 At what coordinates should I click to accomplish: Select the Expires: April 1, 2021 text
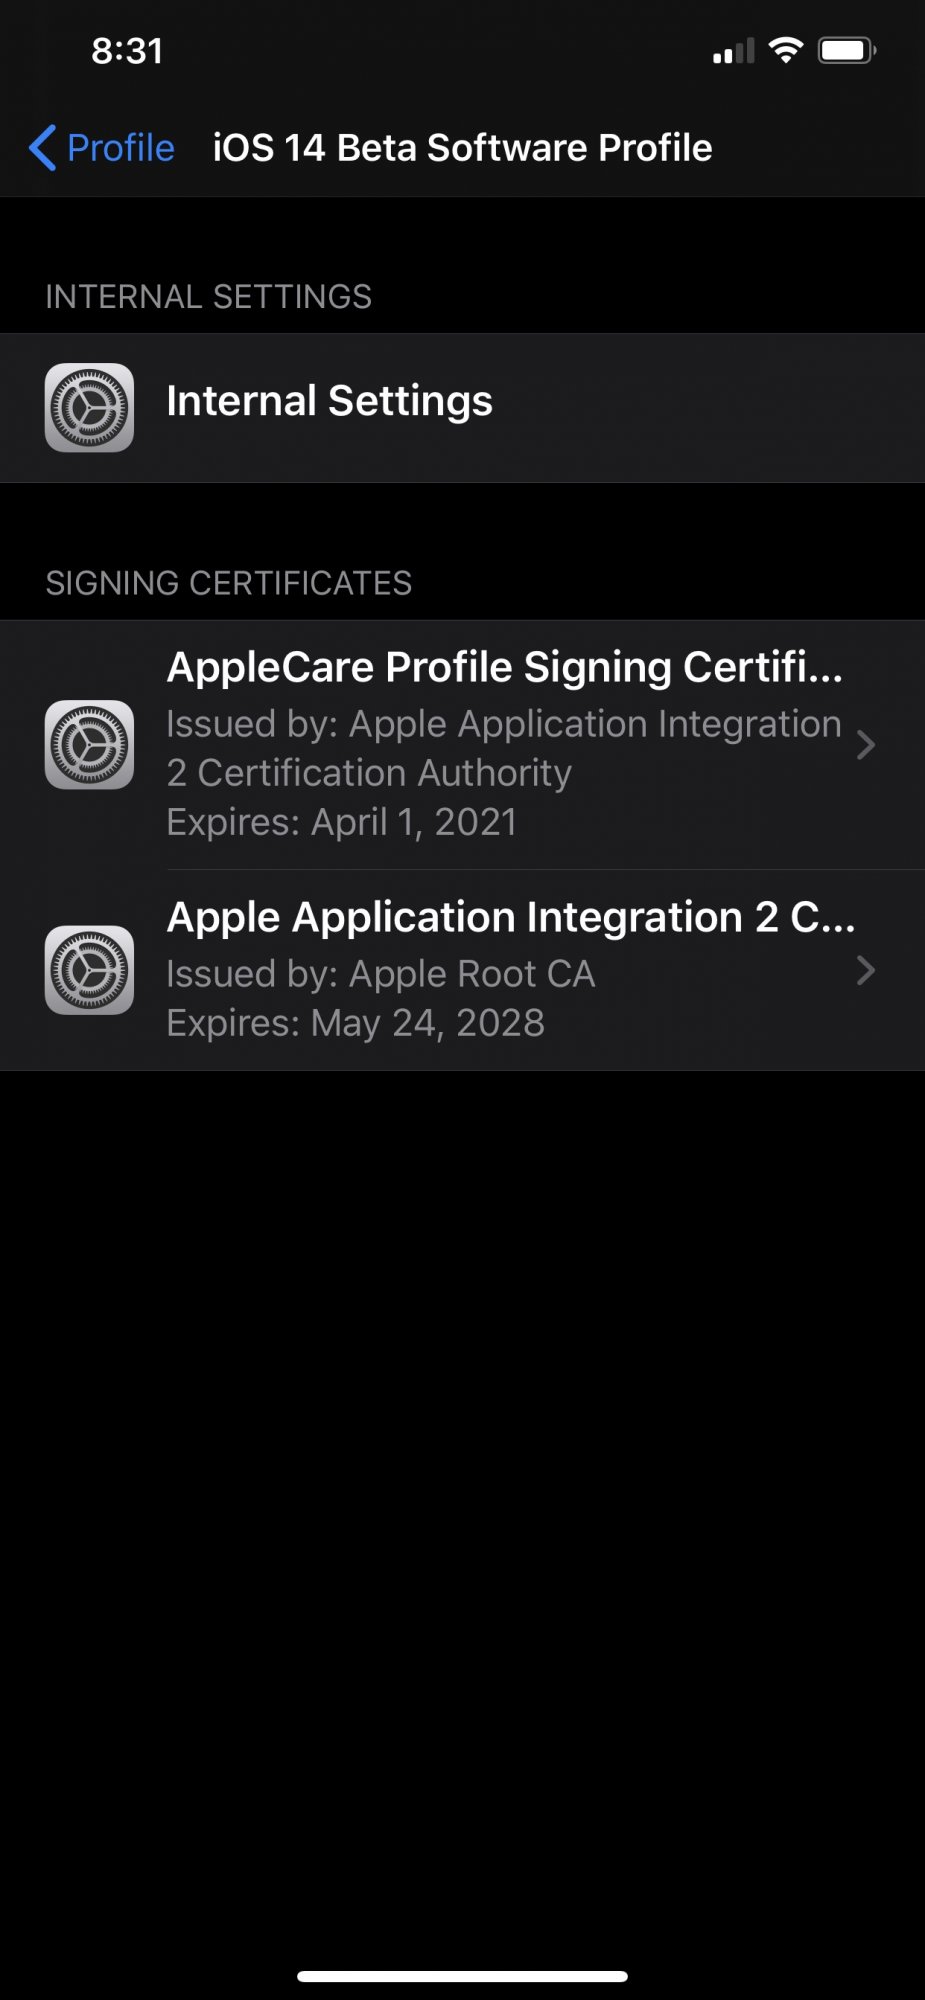(341, 822)
